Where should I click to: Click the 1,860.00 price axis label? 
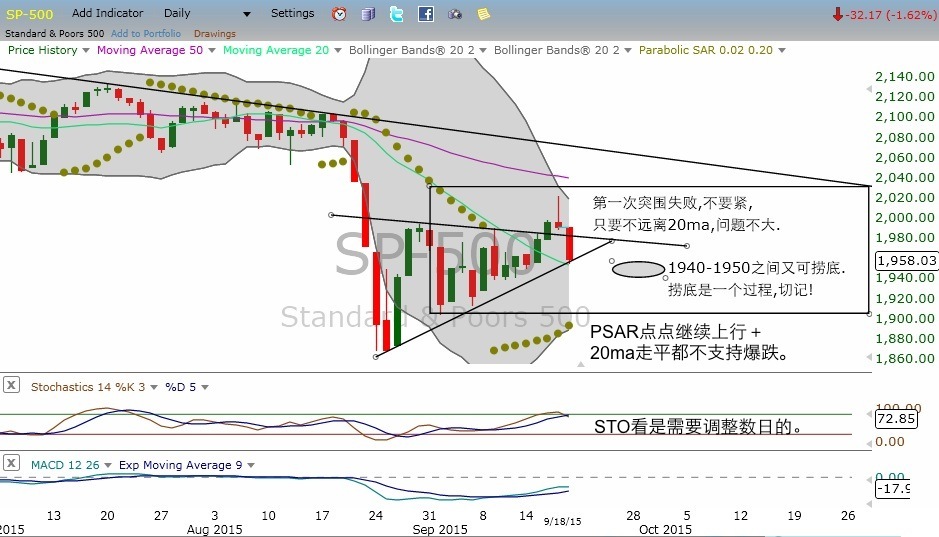[x=905, y=359]
